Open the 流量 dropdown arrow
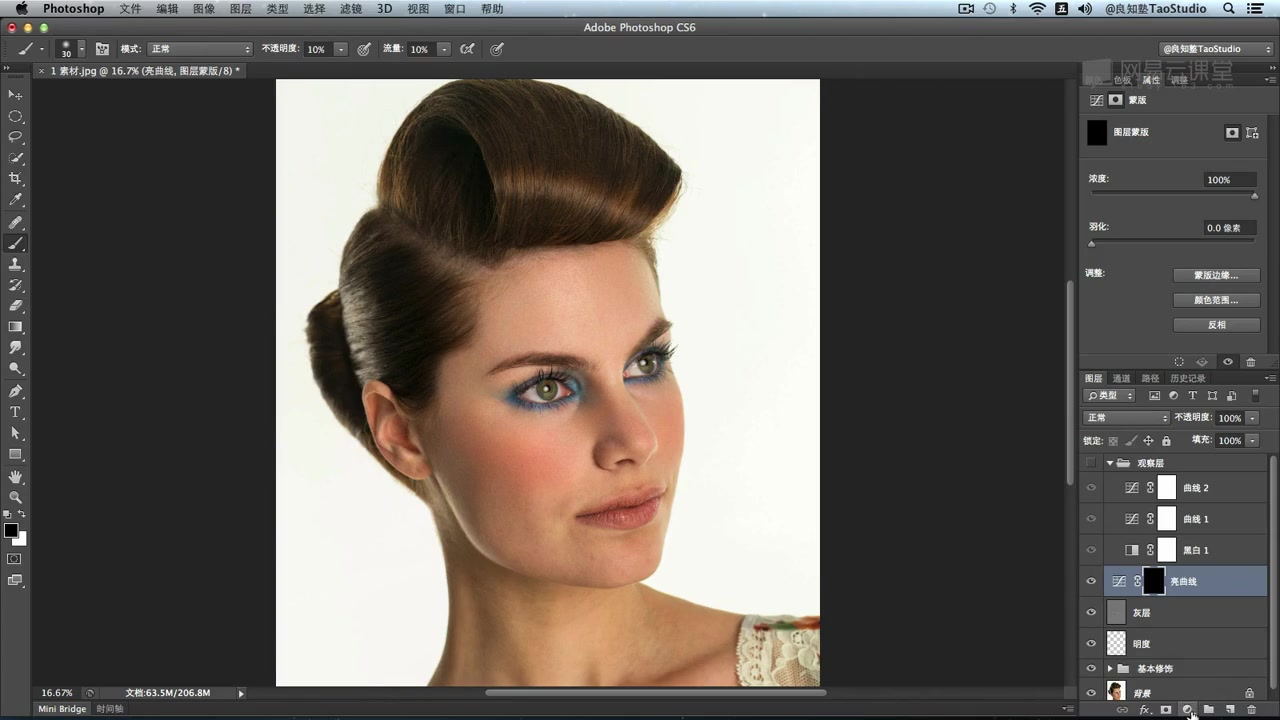Image resolution: width=1280 pixels, height=720 pixels. coord(444,49)
